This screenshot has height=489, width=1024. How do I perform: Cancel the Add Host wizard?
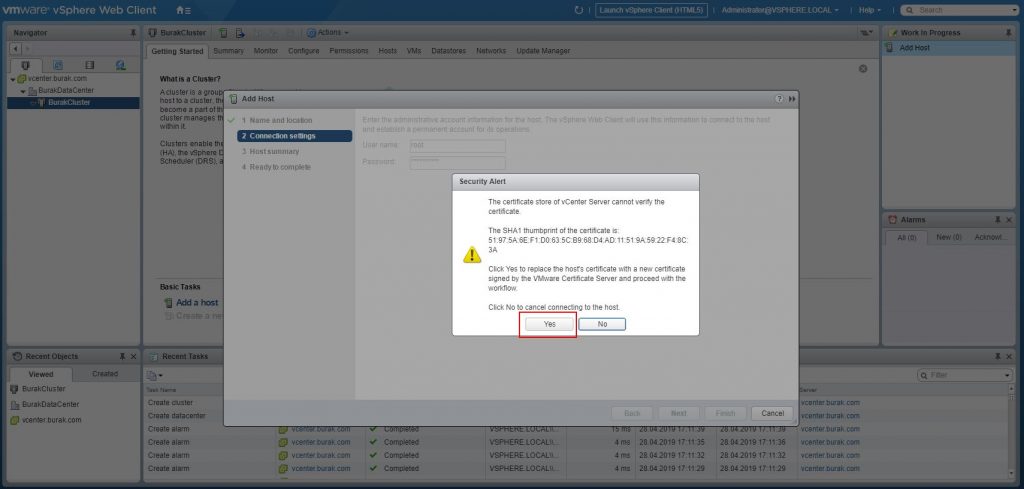pos(772,413)
